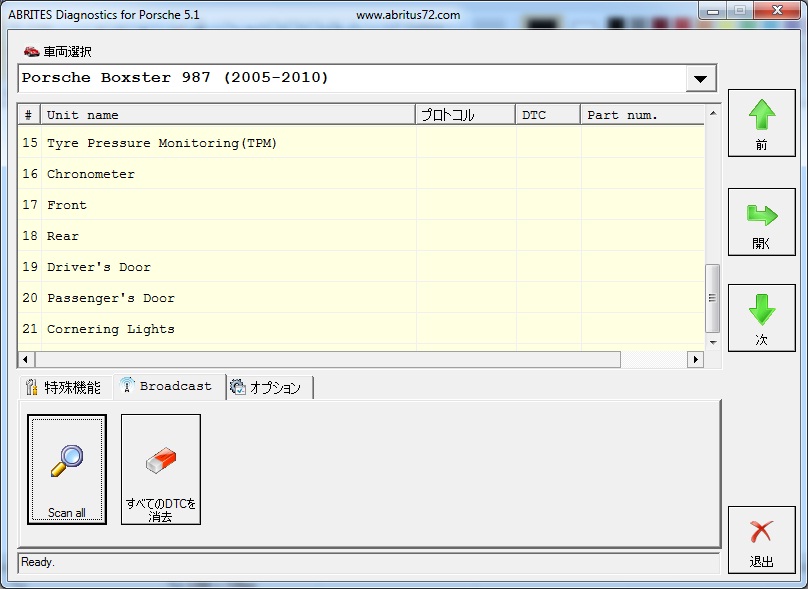Select the Driver's Door row
Viewport: 808px width, 589px height.
361,266
